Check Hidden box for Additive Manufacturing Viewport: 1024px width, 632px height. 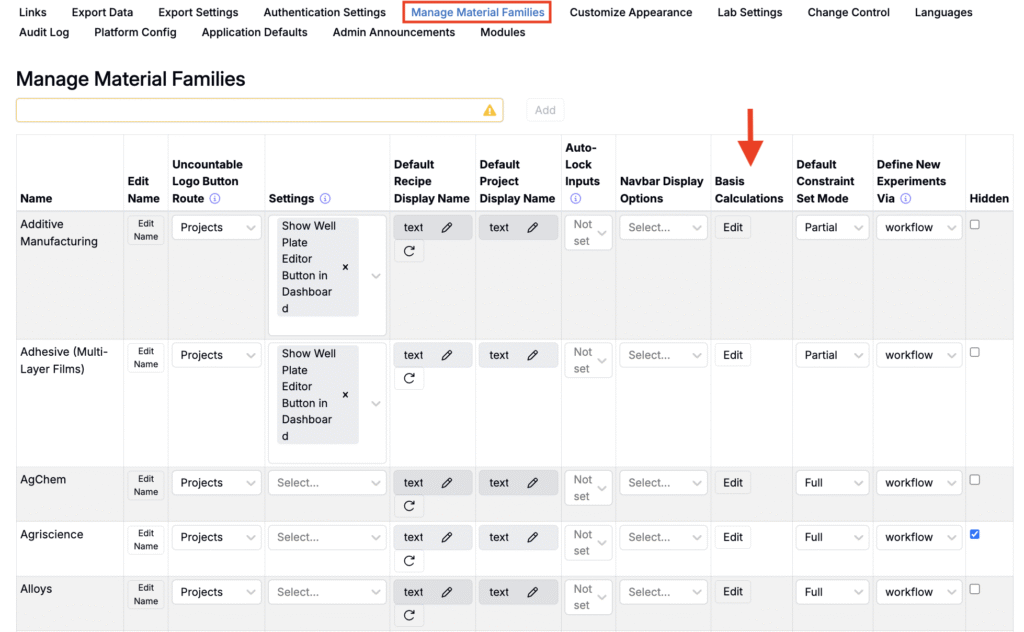(975, 225)
